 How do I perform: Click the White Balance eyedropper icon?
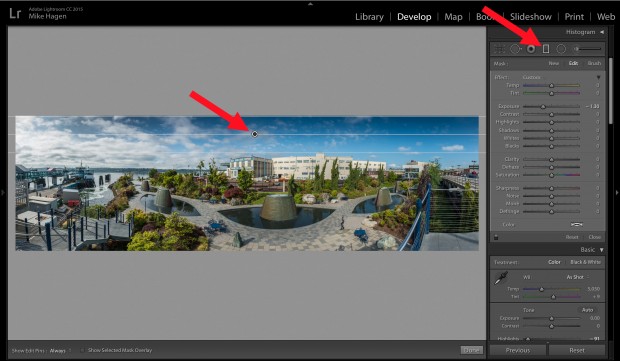coord(501,278)
